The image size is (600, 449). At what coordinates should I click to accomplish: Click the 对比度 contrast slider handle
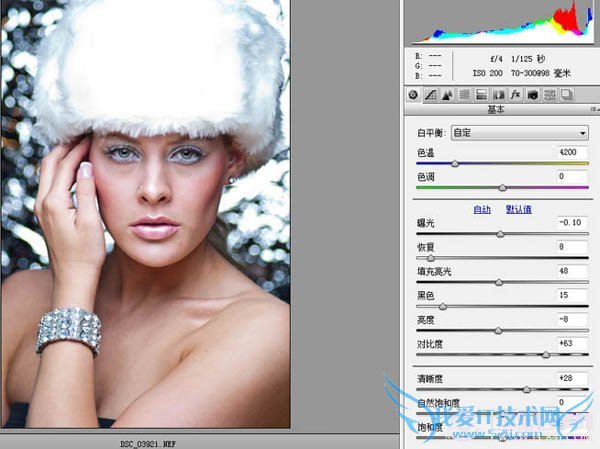[x=546, y=354]
